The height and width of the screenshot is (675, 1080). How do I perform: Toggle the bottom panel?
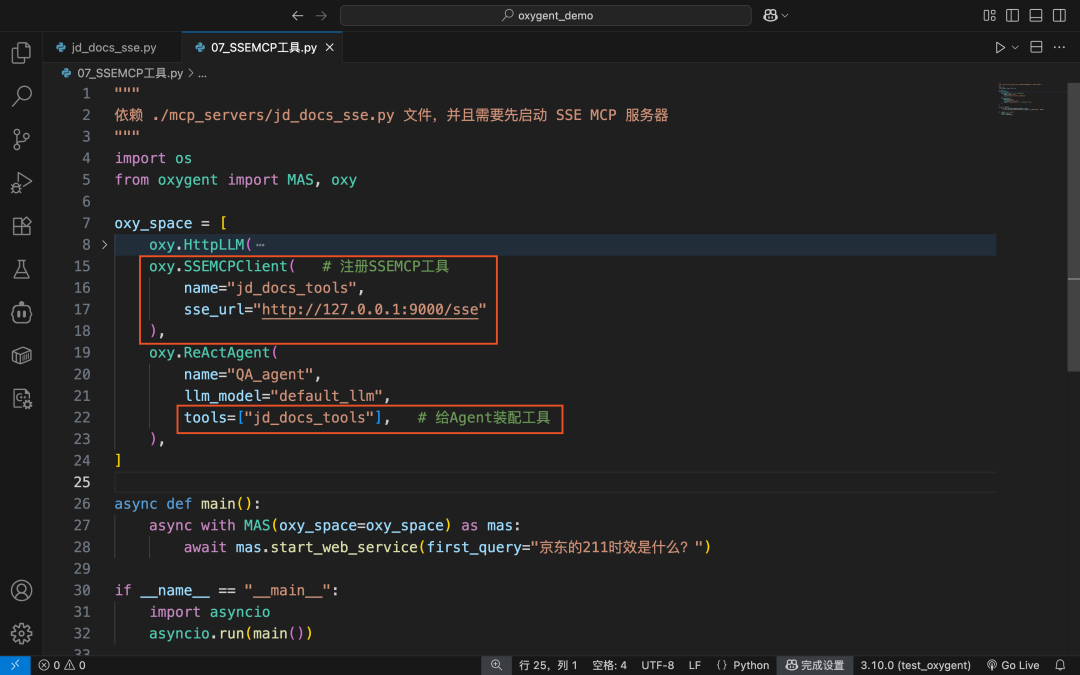(1036, 15)
